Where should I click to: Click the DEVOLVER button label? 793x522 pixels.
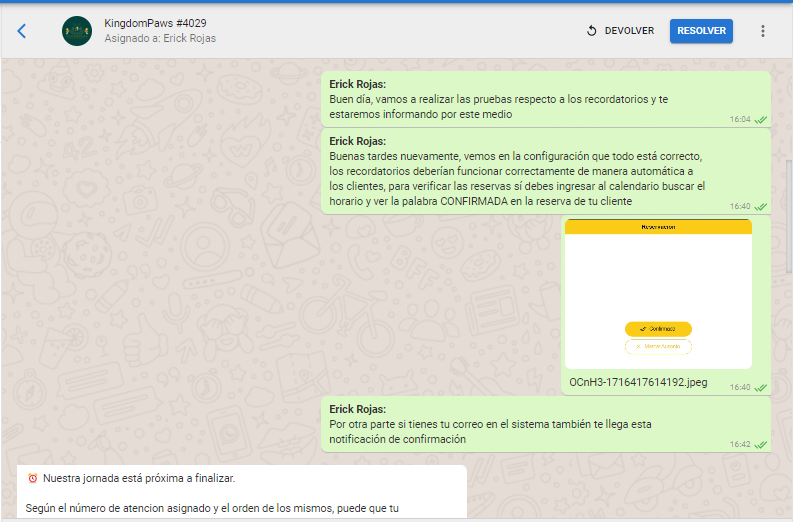point(629,31)
